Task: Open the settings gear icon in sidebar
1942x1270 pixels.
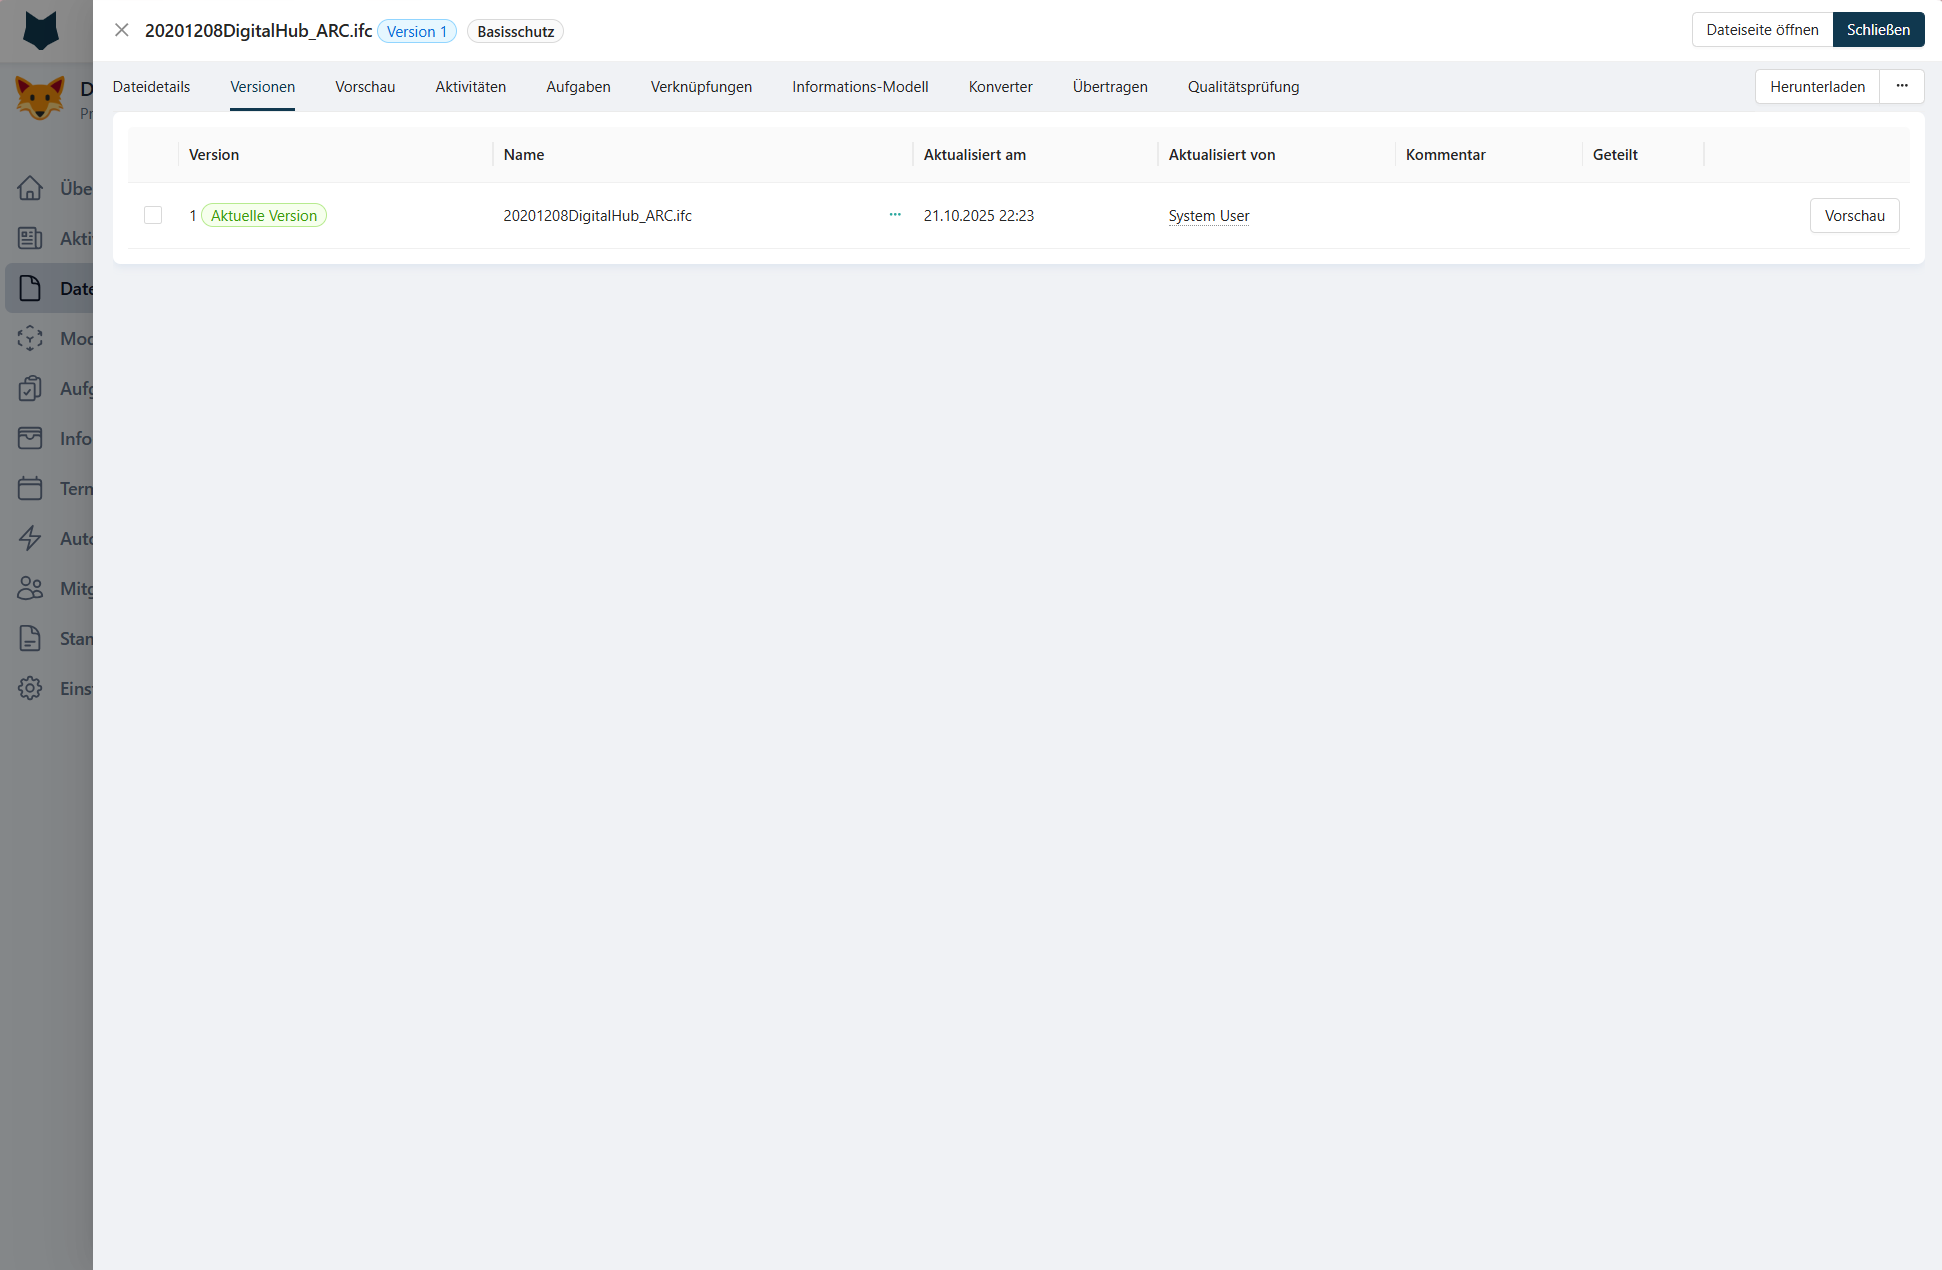Action: click(30, 688)
